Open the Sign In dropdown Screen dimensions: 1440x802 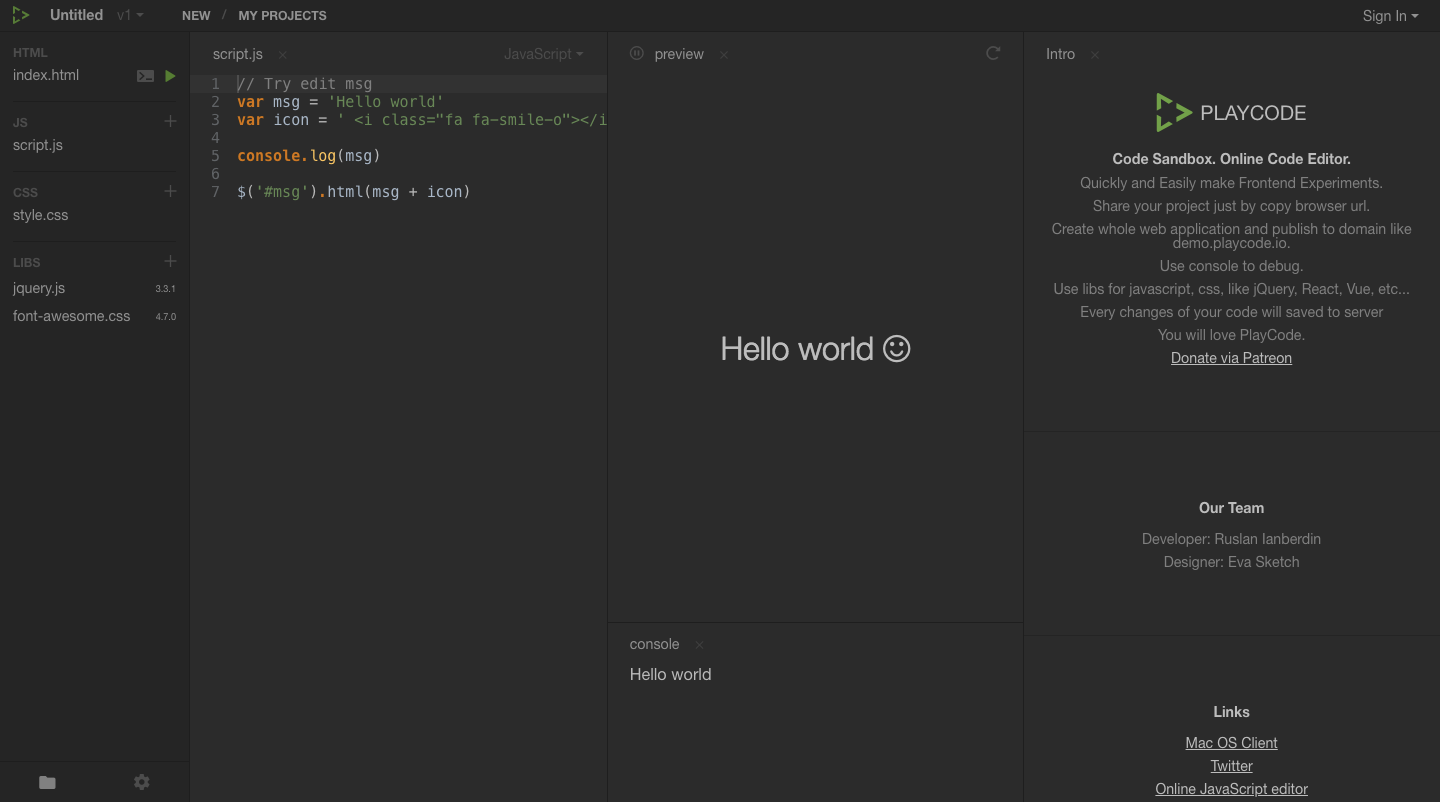pos(1390,15)
